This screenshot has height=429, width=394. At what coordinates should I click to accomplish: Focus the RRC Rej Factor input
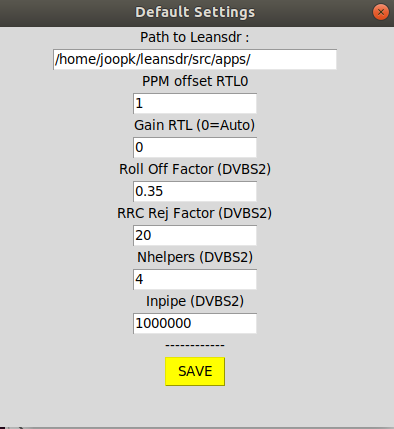point(195,235)
